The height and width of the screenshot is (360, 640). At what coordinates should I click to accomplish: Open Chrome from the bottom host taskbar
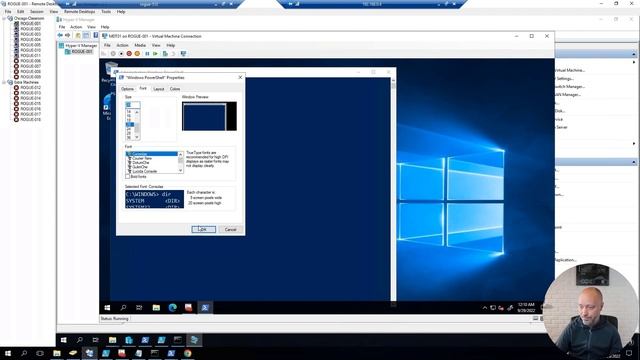pyautogui.click(x=188, y=353)
